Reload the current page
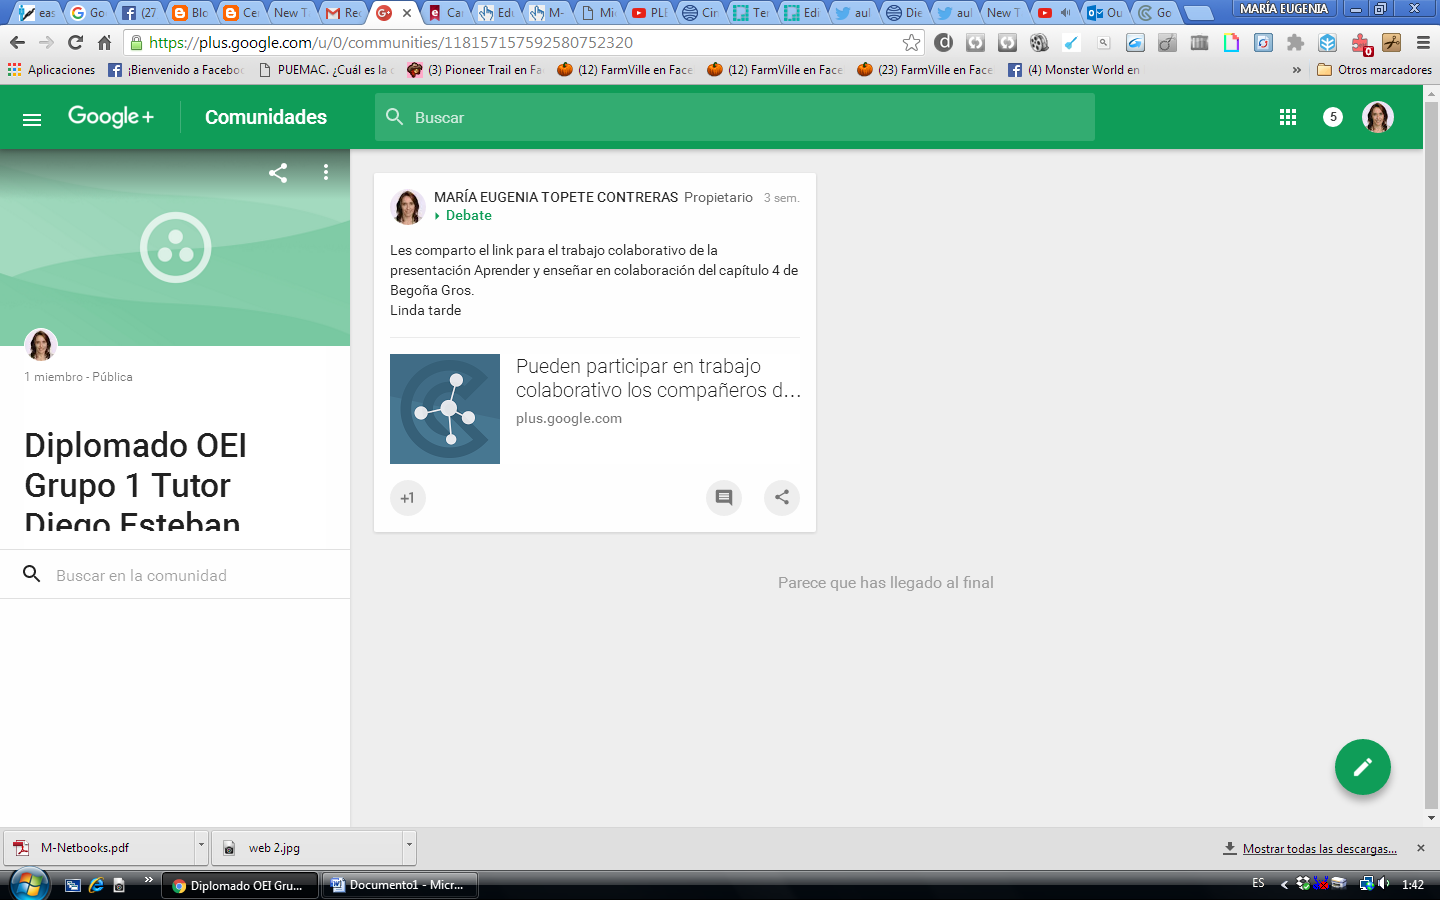This screenshot has height=900, width=1440. click(x=75, y=43)
